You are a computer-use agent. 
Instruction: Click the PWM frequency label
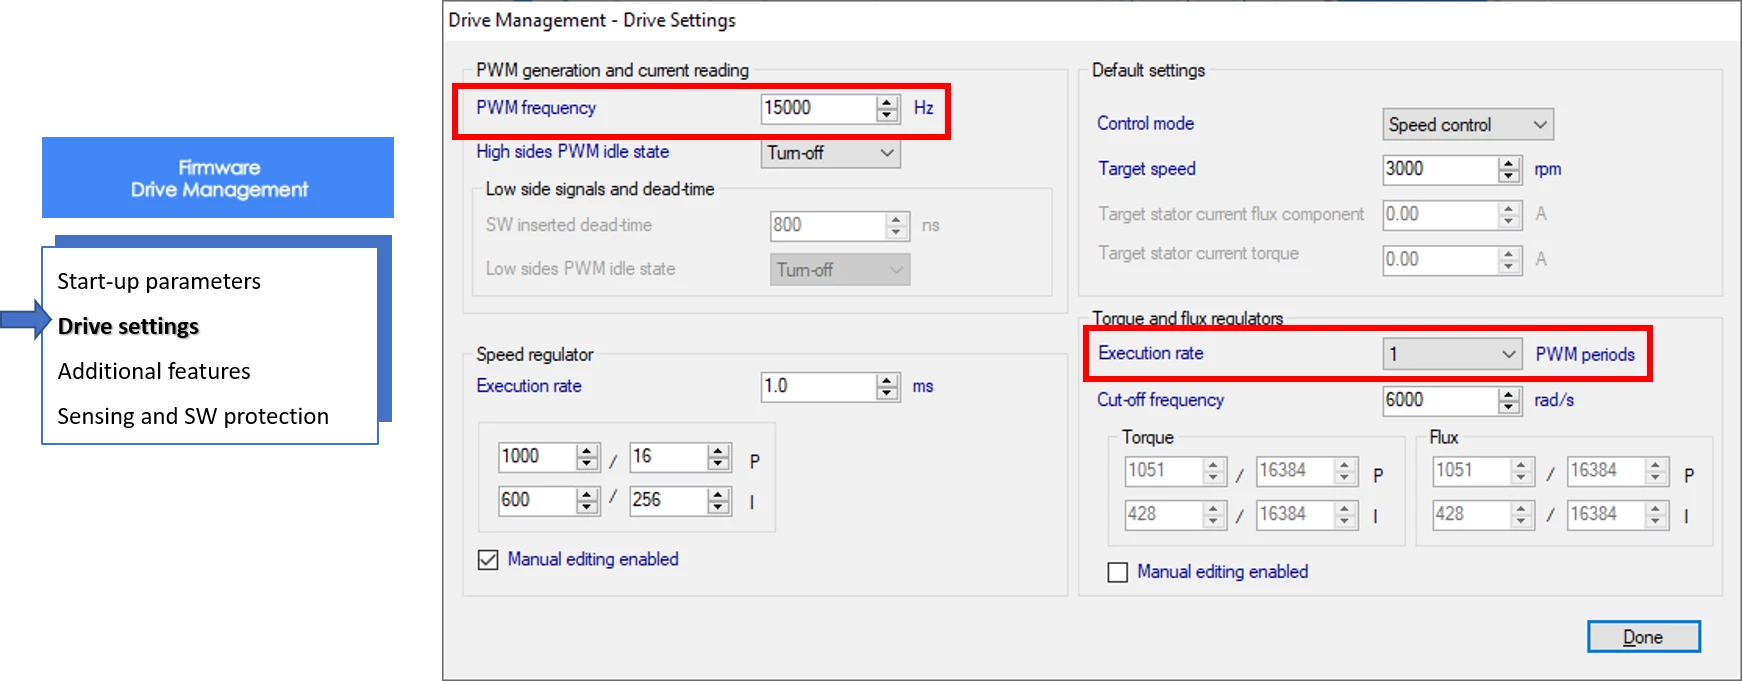click(536, 108)
